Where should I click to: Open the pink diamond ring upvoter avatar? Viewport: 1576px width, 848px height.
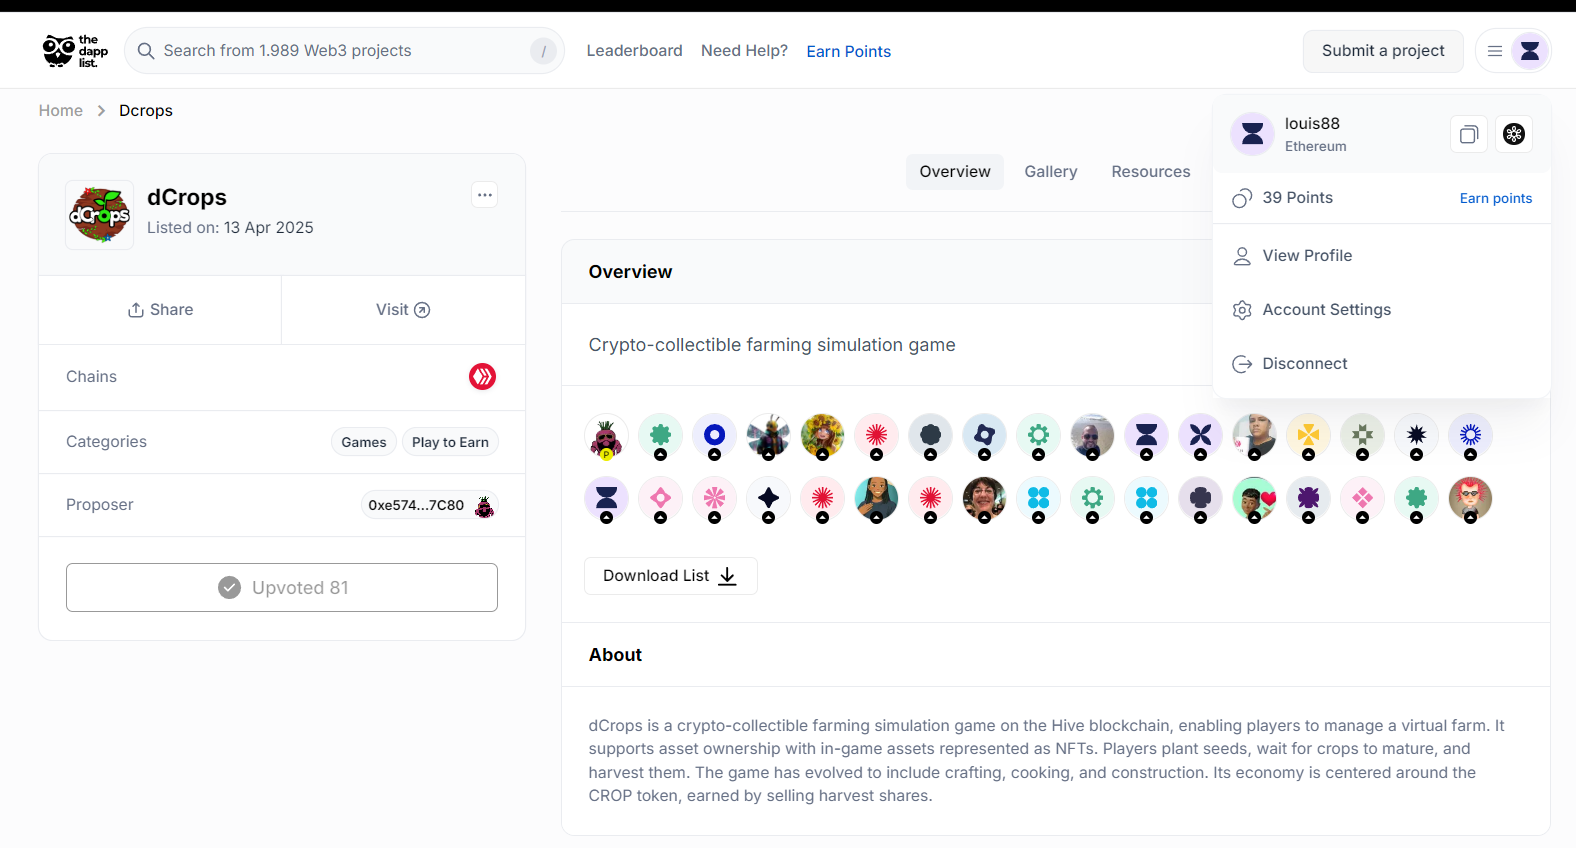660,500
